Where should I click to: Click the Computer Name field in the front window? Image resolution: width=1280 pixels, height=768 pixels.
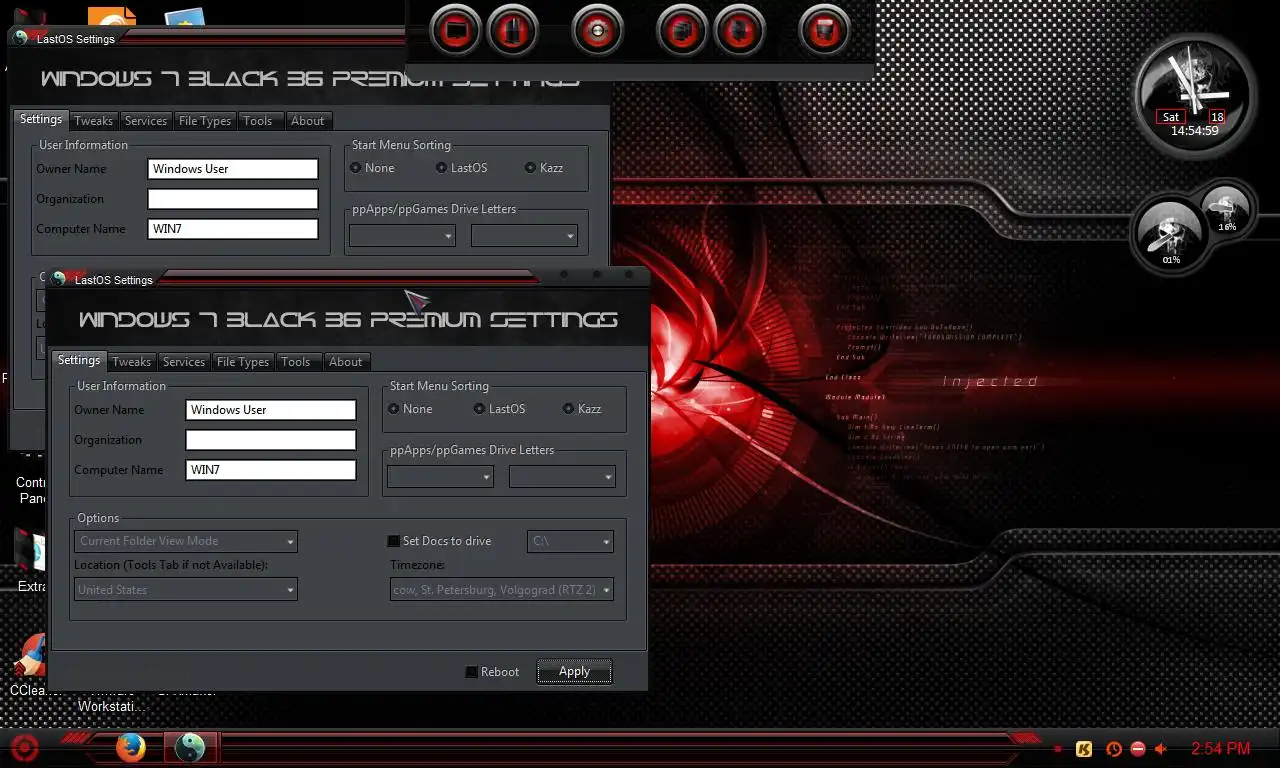271,470
